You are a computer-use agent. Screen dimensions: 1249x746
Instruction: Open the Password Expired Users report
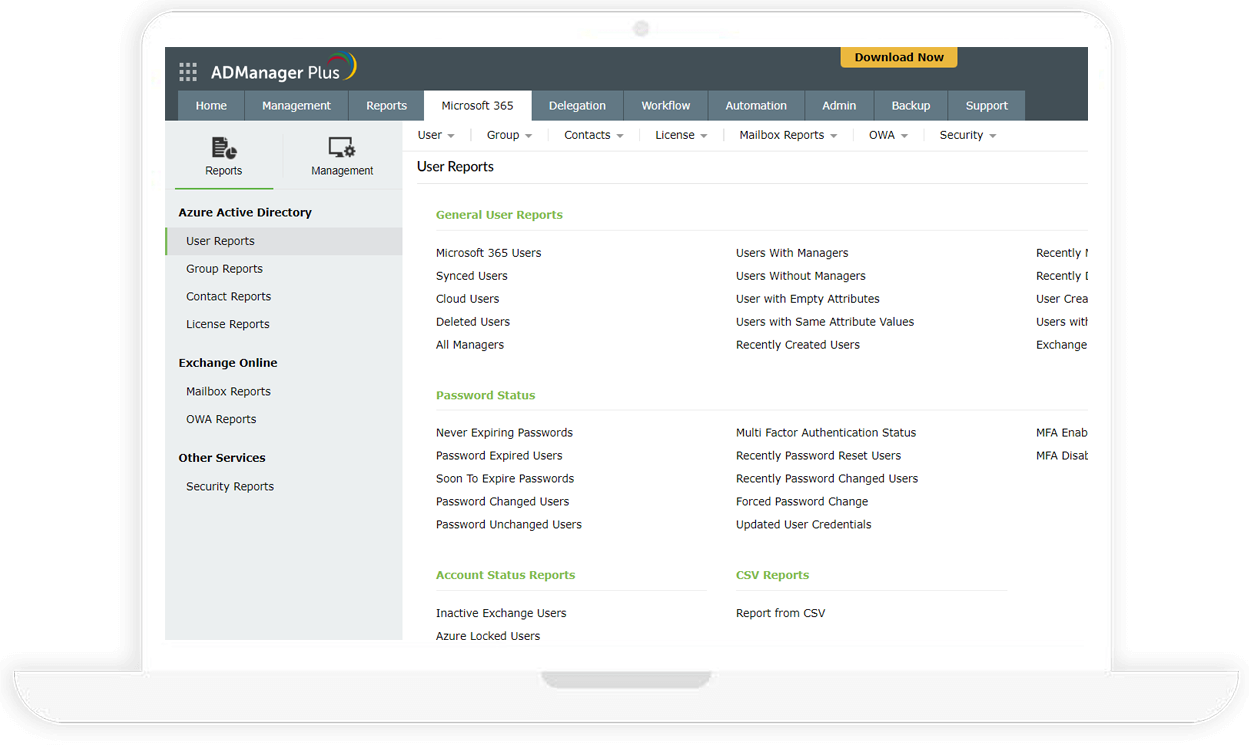[x=499, y=456]
